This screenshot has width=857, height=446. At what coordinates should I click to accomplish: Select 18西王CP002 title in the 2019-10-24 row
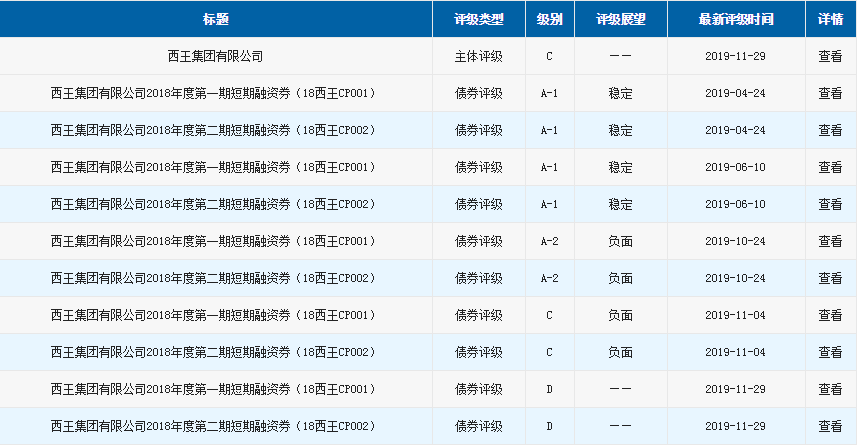[213, 278]
